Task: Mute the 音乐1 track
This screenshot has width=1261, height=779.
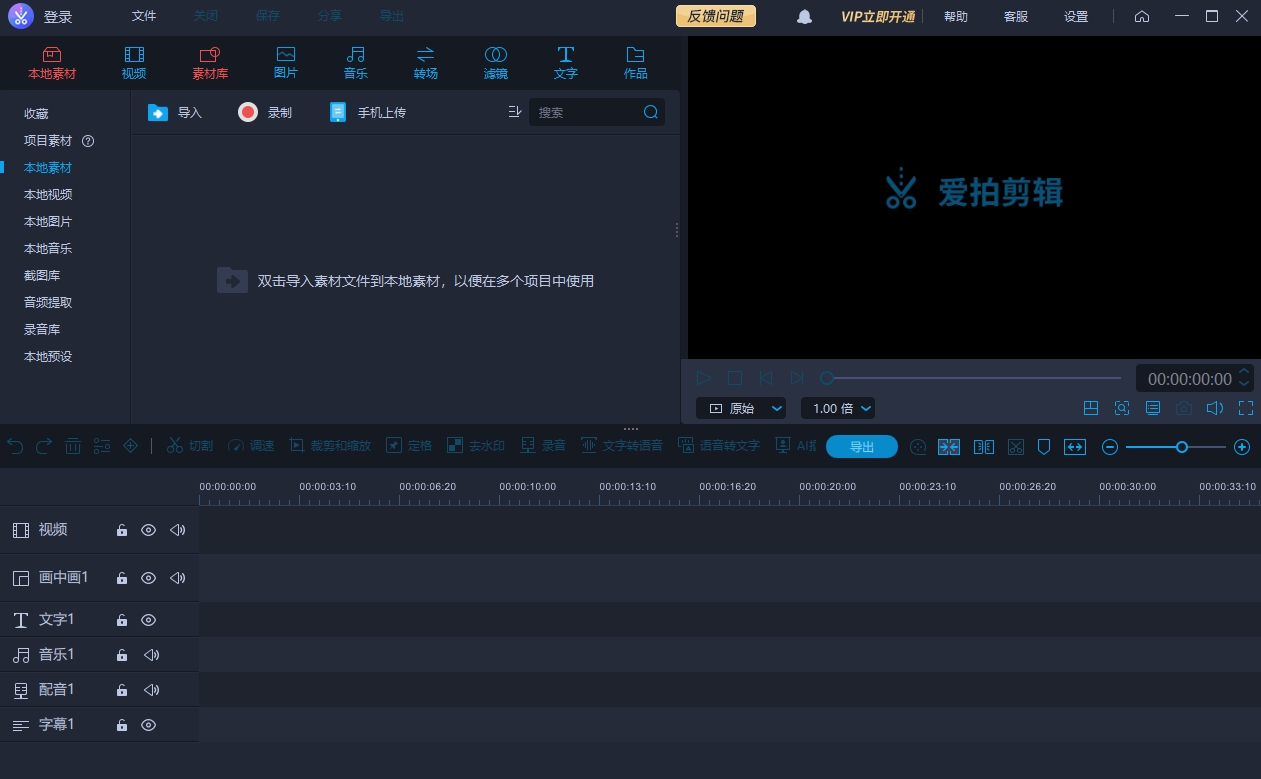Action: point(151,655)
